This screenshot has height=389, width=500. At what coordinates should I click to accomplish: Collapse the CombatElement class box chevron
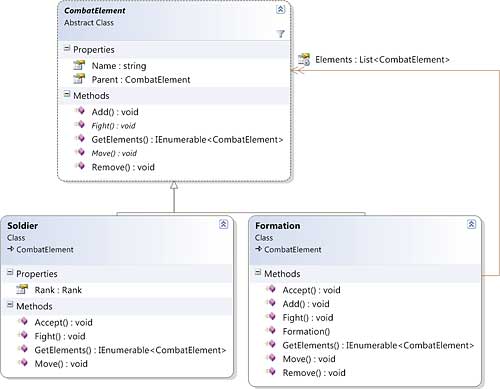click(x=281, y=9)
